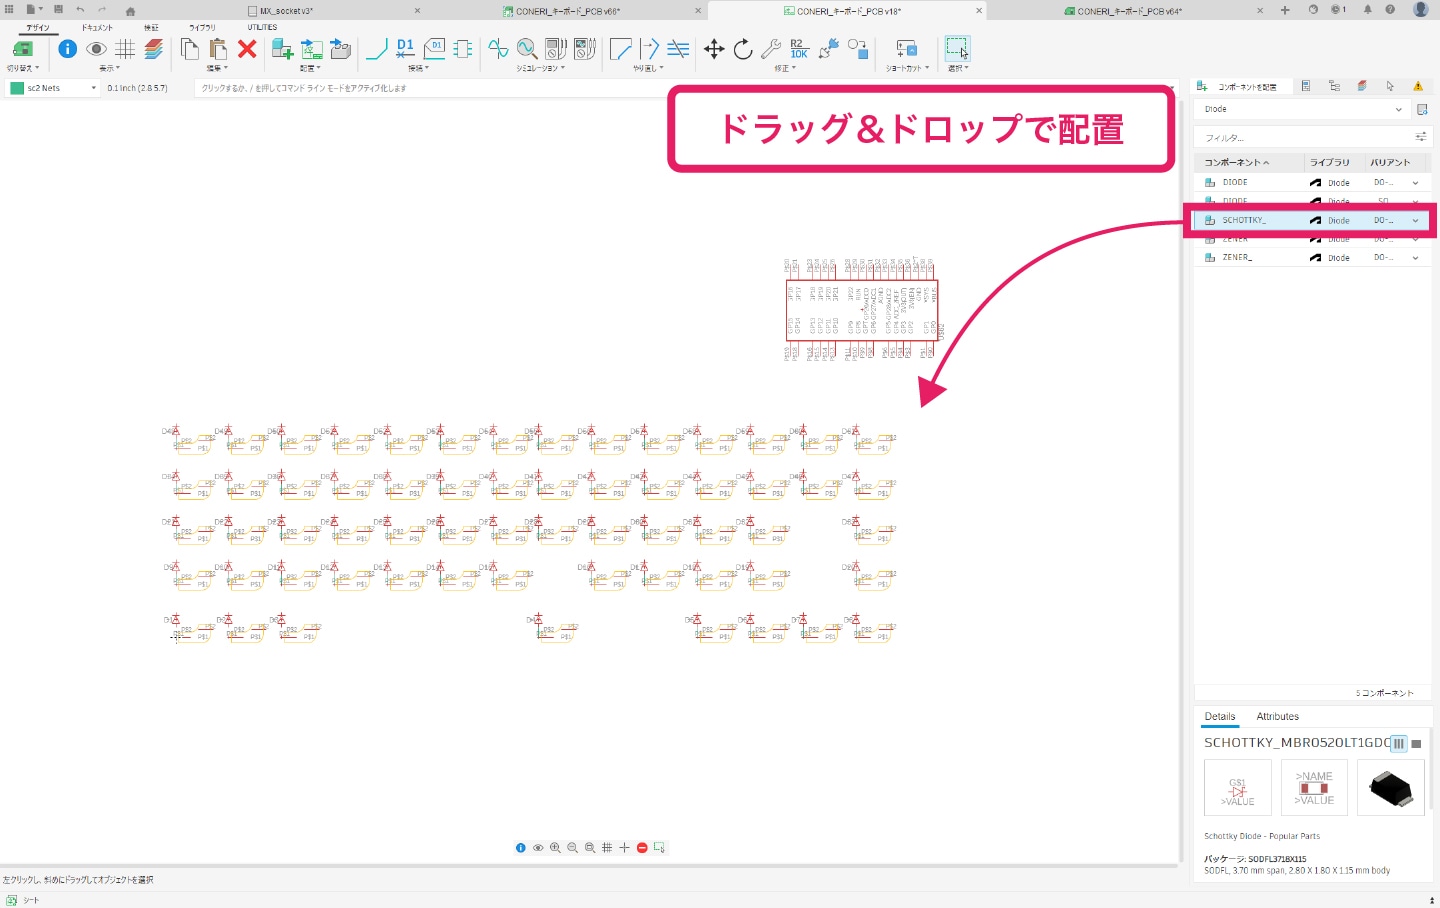Click the Add Component toolbar icon
Screen dimensions: 1440x908
(x=282, y=49)
